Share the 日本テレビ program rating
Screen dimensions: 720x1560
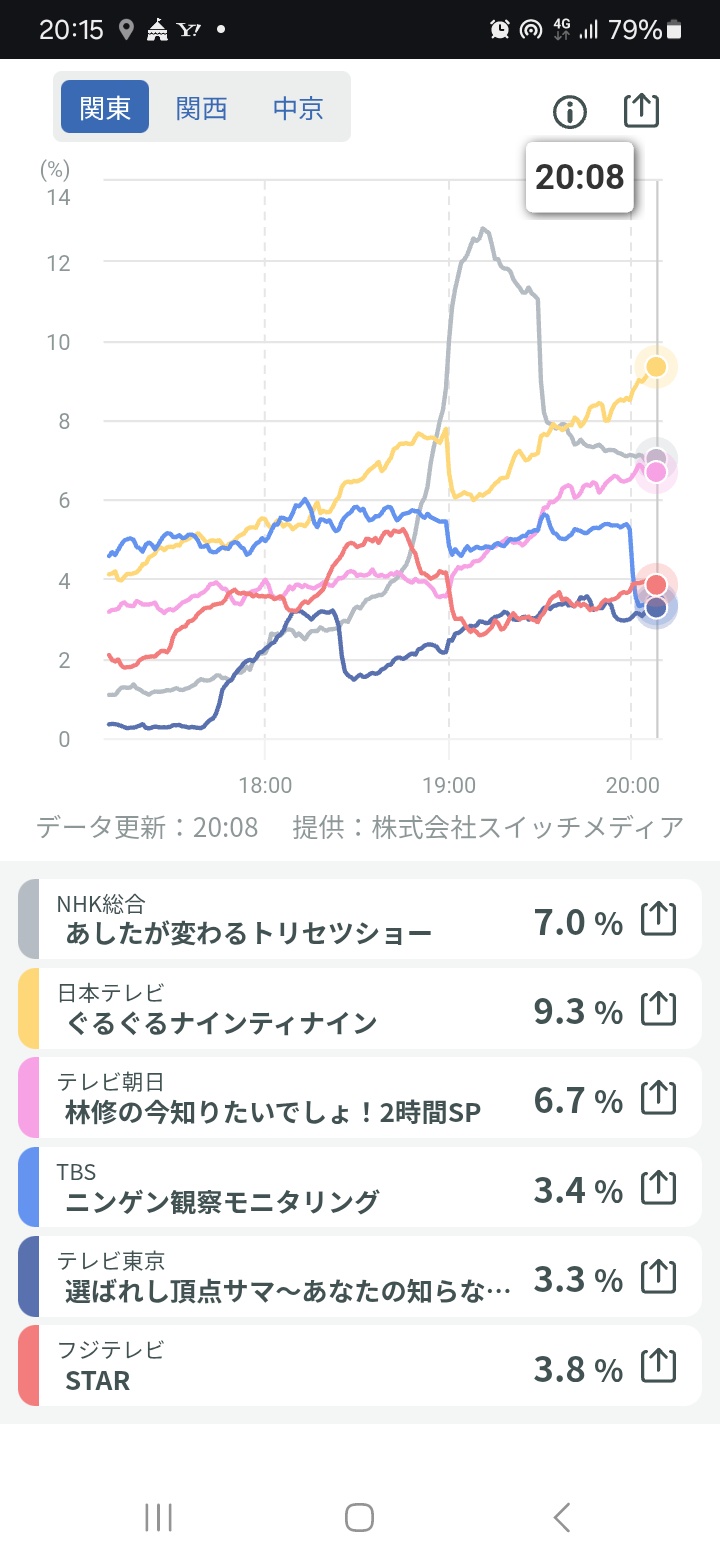tap(658, 1009)
